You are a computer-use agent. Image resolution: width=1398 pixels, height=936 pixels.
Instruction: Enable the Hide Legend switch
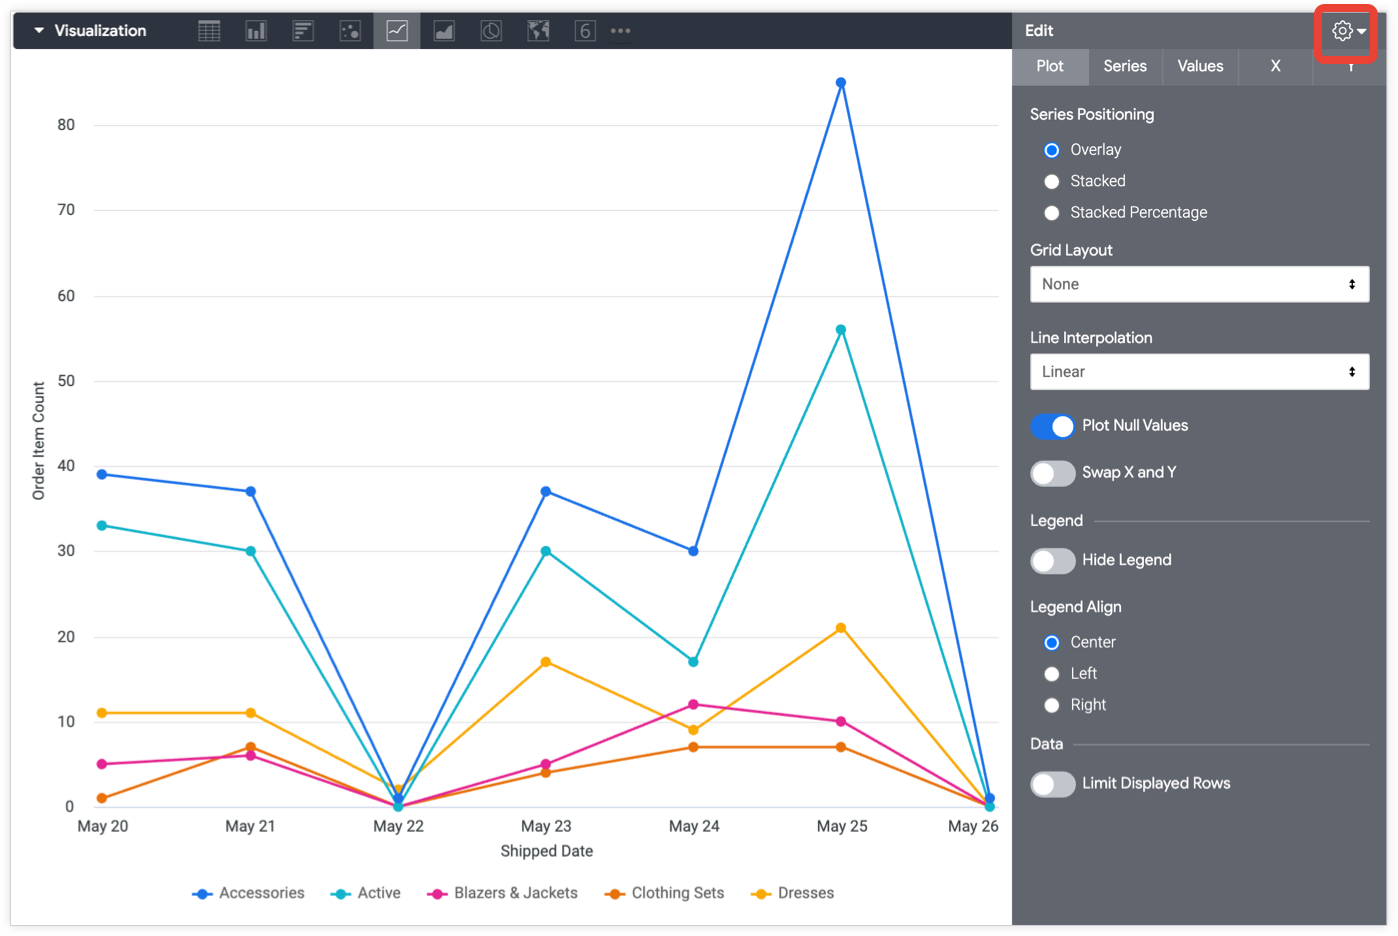pyautogui.click(x=1053, y=561)
